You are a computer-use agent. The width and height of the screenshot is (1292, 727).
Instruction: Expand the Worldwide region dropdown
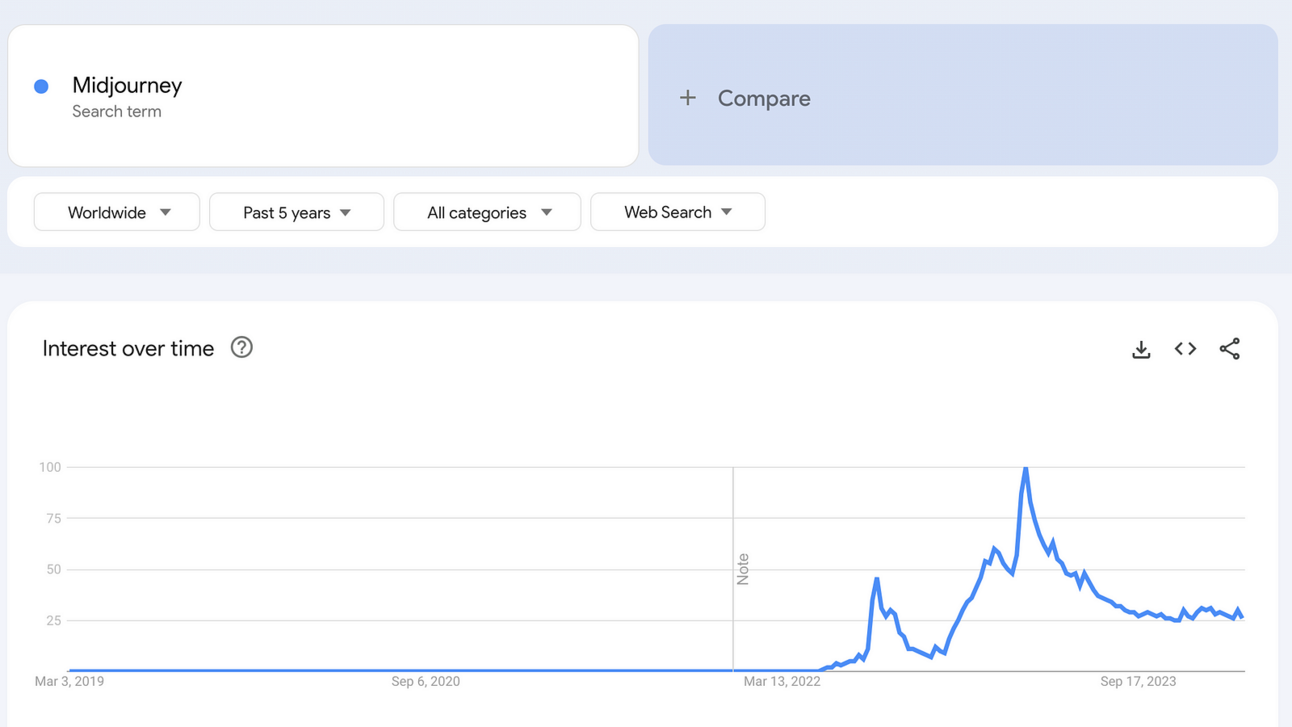click(x=117, y=212)
